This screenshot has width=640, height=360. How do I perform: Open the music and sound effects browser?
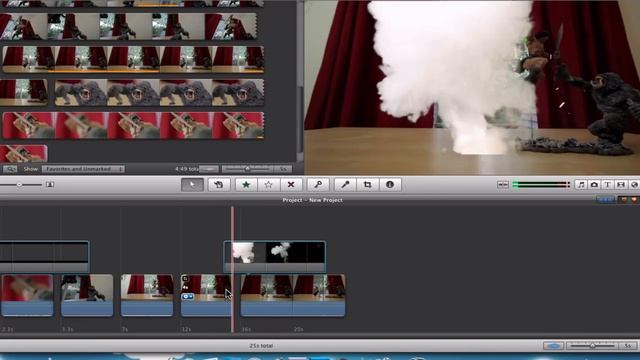(x=581, y=185)
